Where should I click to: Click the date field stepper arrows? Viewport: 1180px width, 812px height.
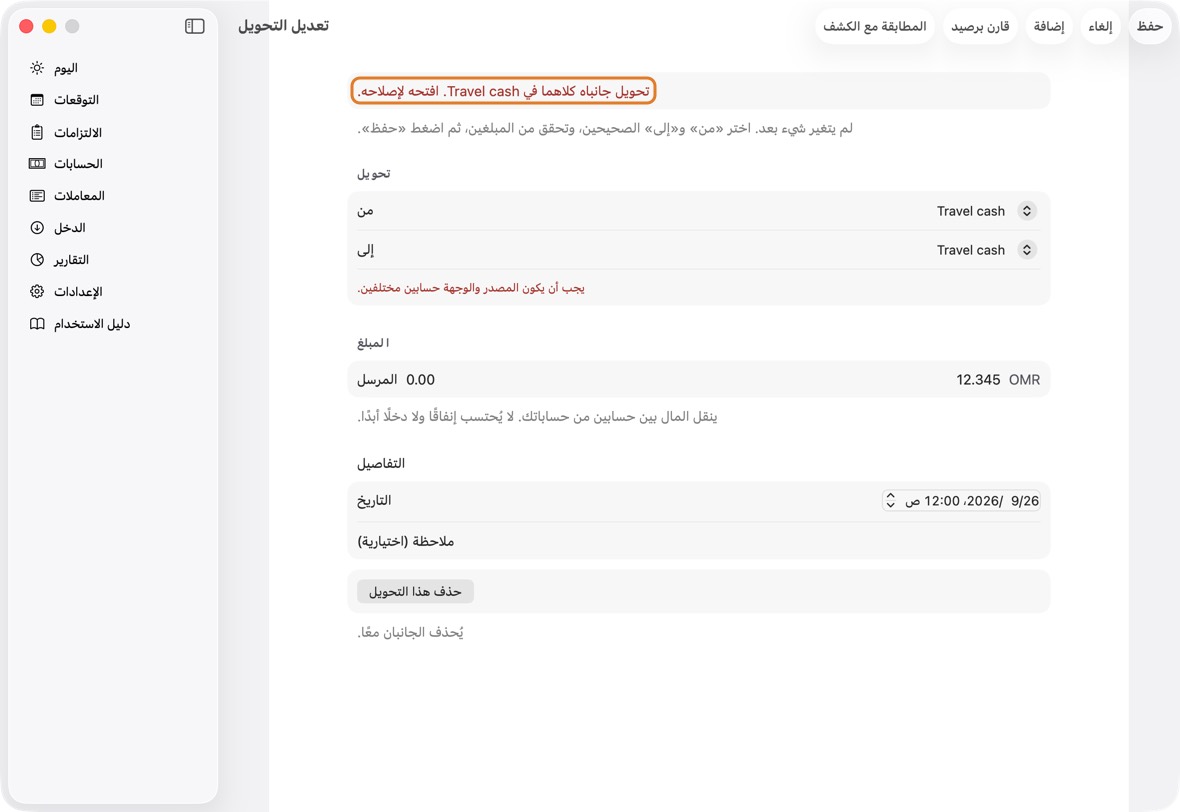(890, 500)
